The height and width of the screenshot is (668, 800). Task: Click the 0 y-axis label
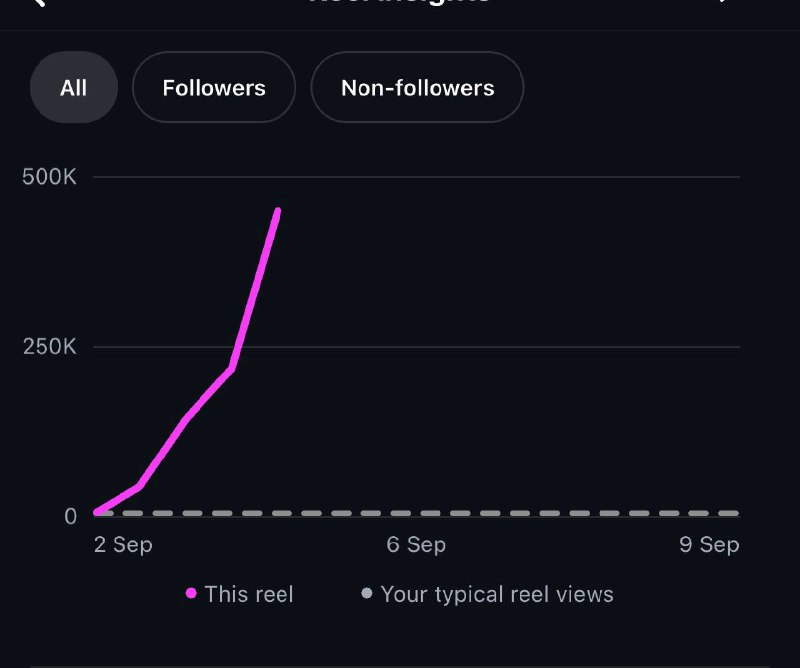(x=70, y=516)
